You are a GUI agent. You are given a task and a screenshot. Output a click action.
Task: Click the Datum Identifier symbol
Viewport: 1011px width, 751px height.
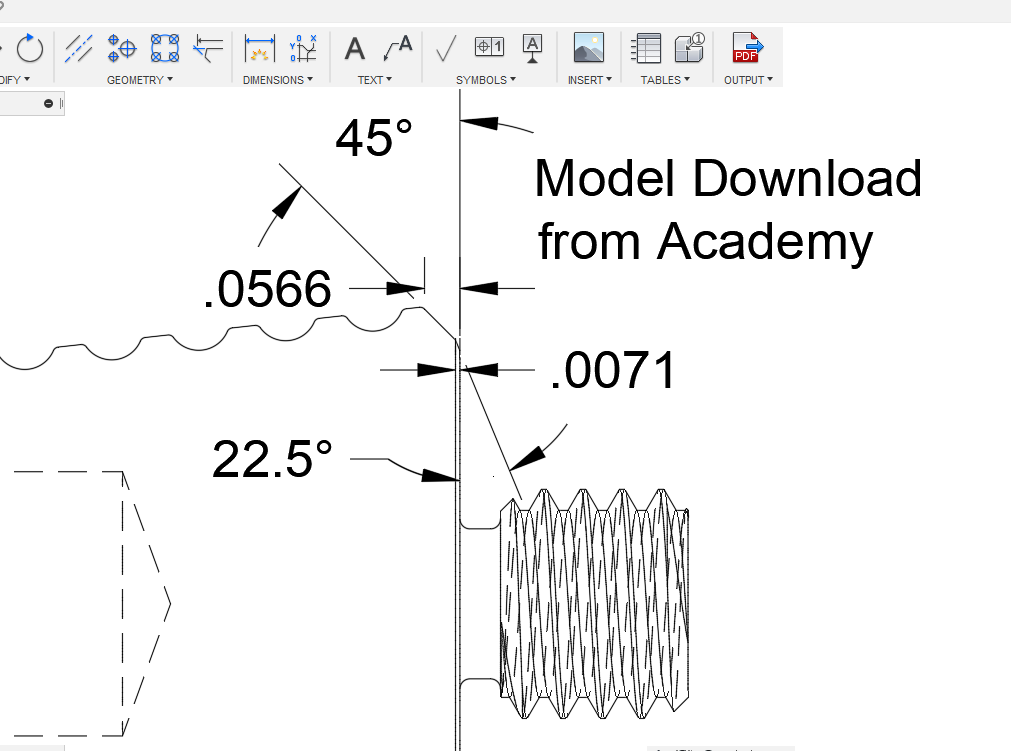(x=533, y=47)
